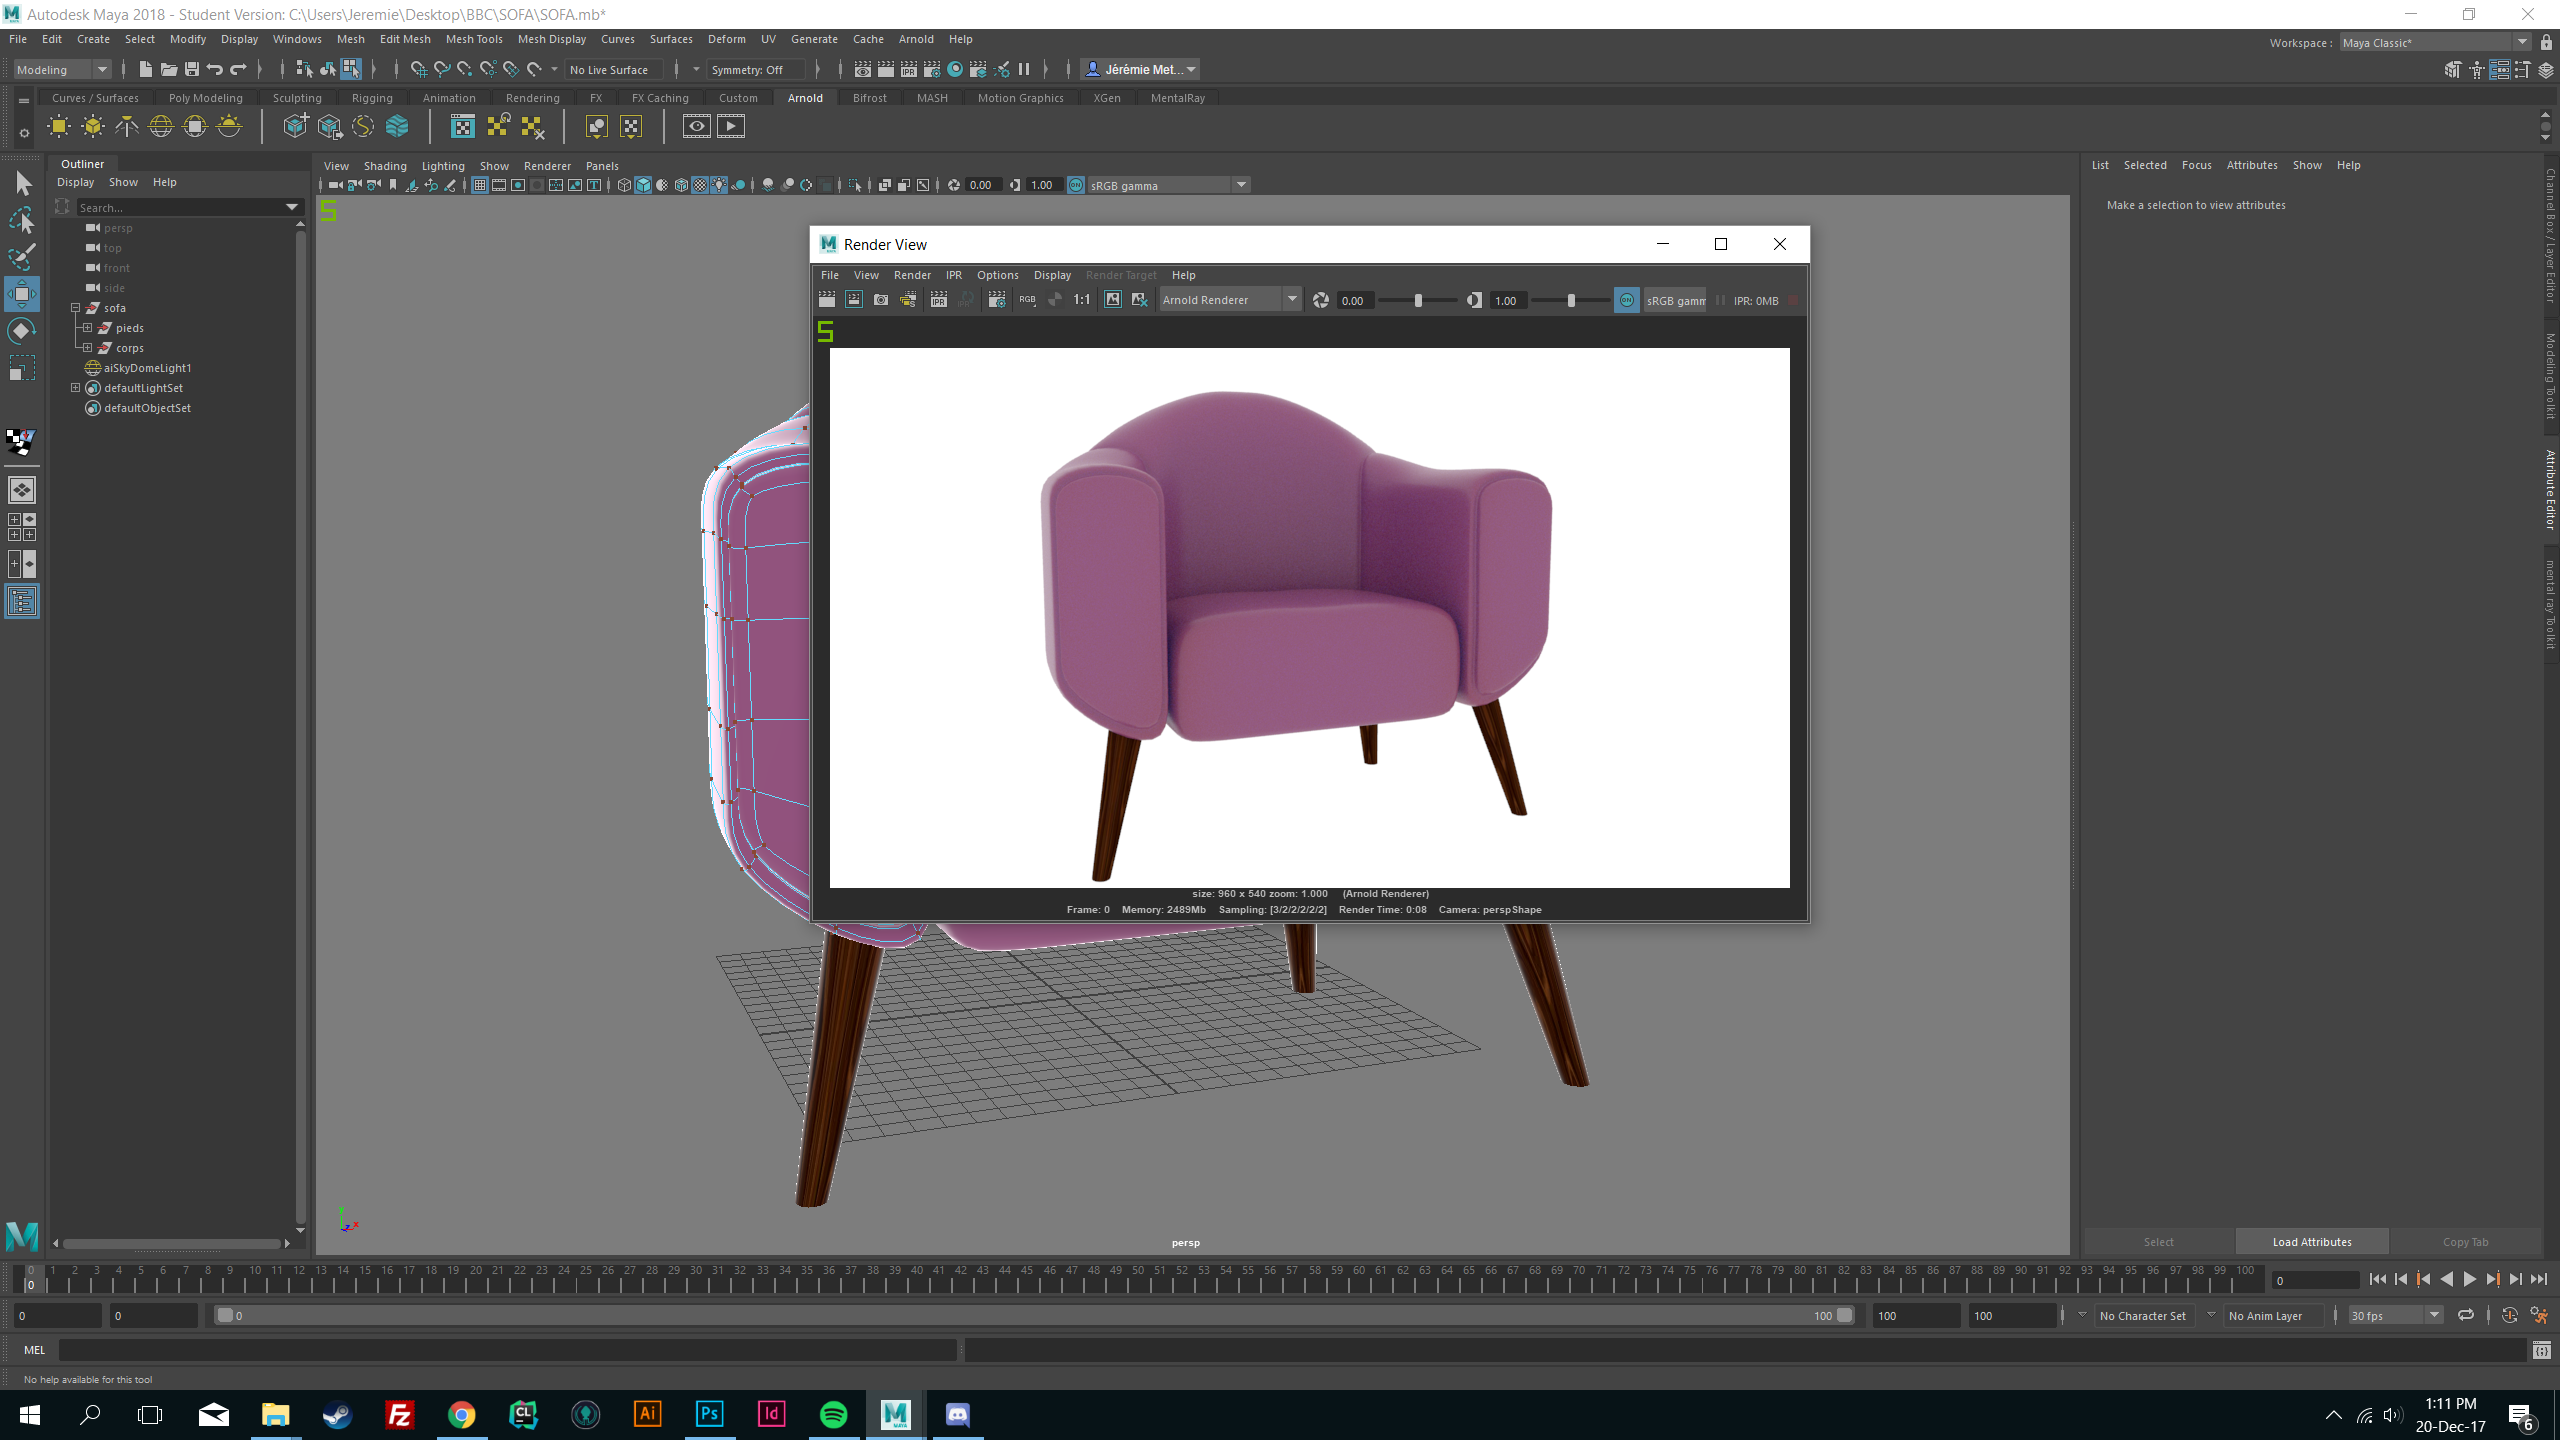
Task: Open the Photoshop taskbar icon
Action: (x=709, y=1414)
